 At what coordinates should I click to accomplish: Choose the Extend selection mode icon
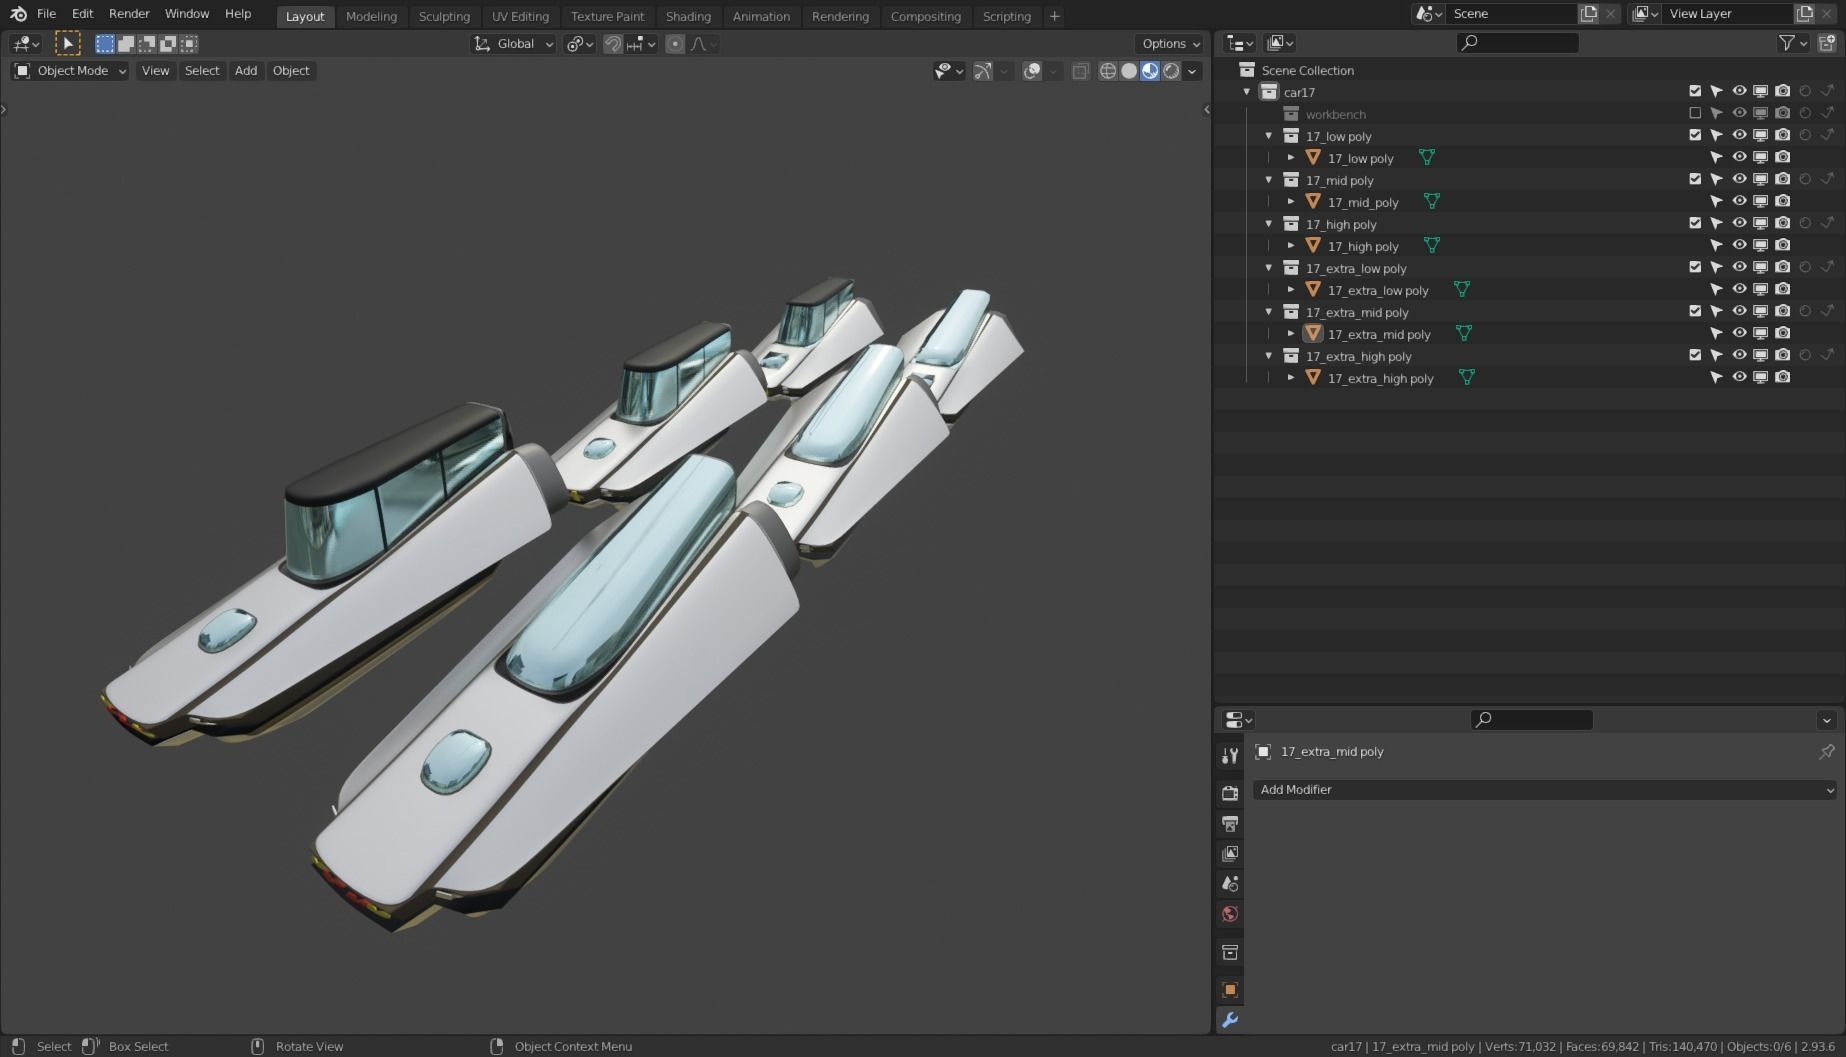click(x=126, y=43)
